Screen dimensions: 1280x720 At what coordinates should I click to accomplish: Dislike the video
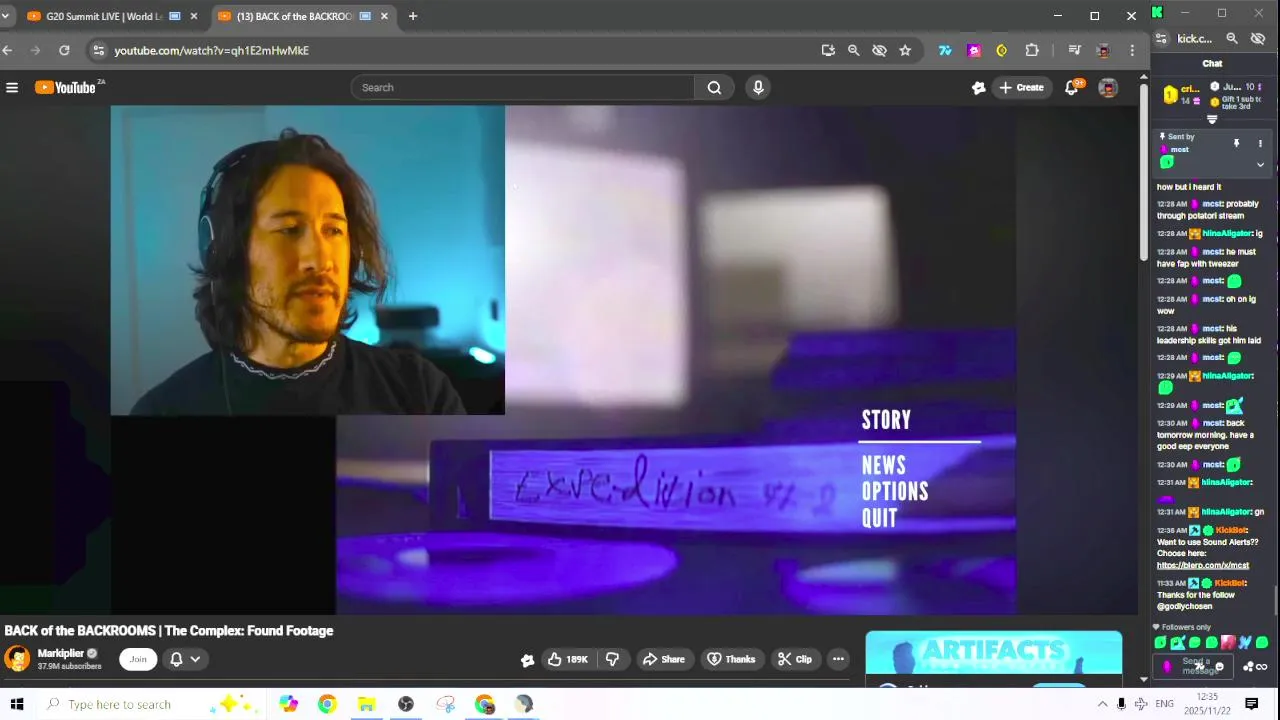coord(612,659)
